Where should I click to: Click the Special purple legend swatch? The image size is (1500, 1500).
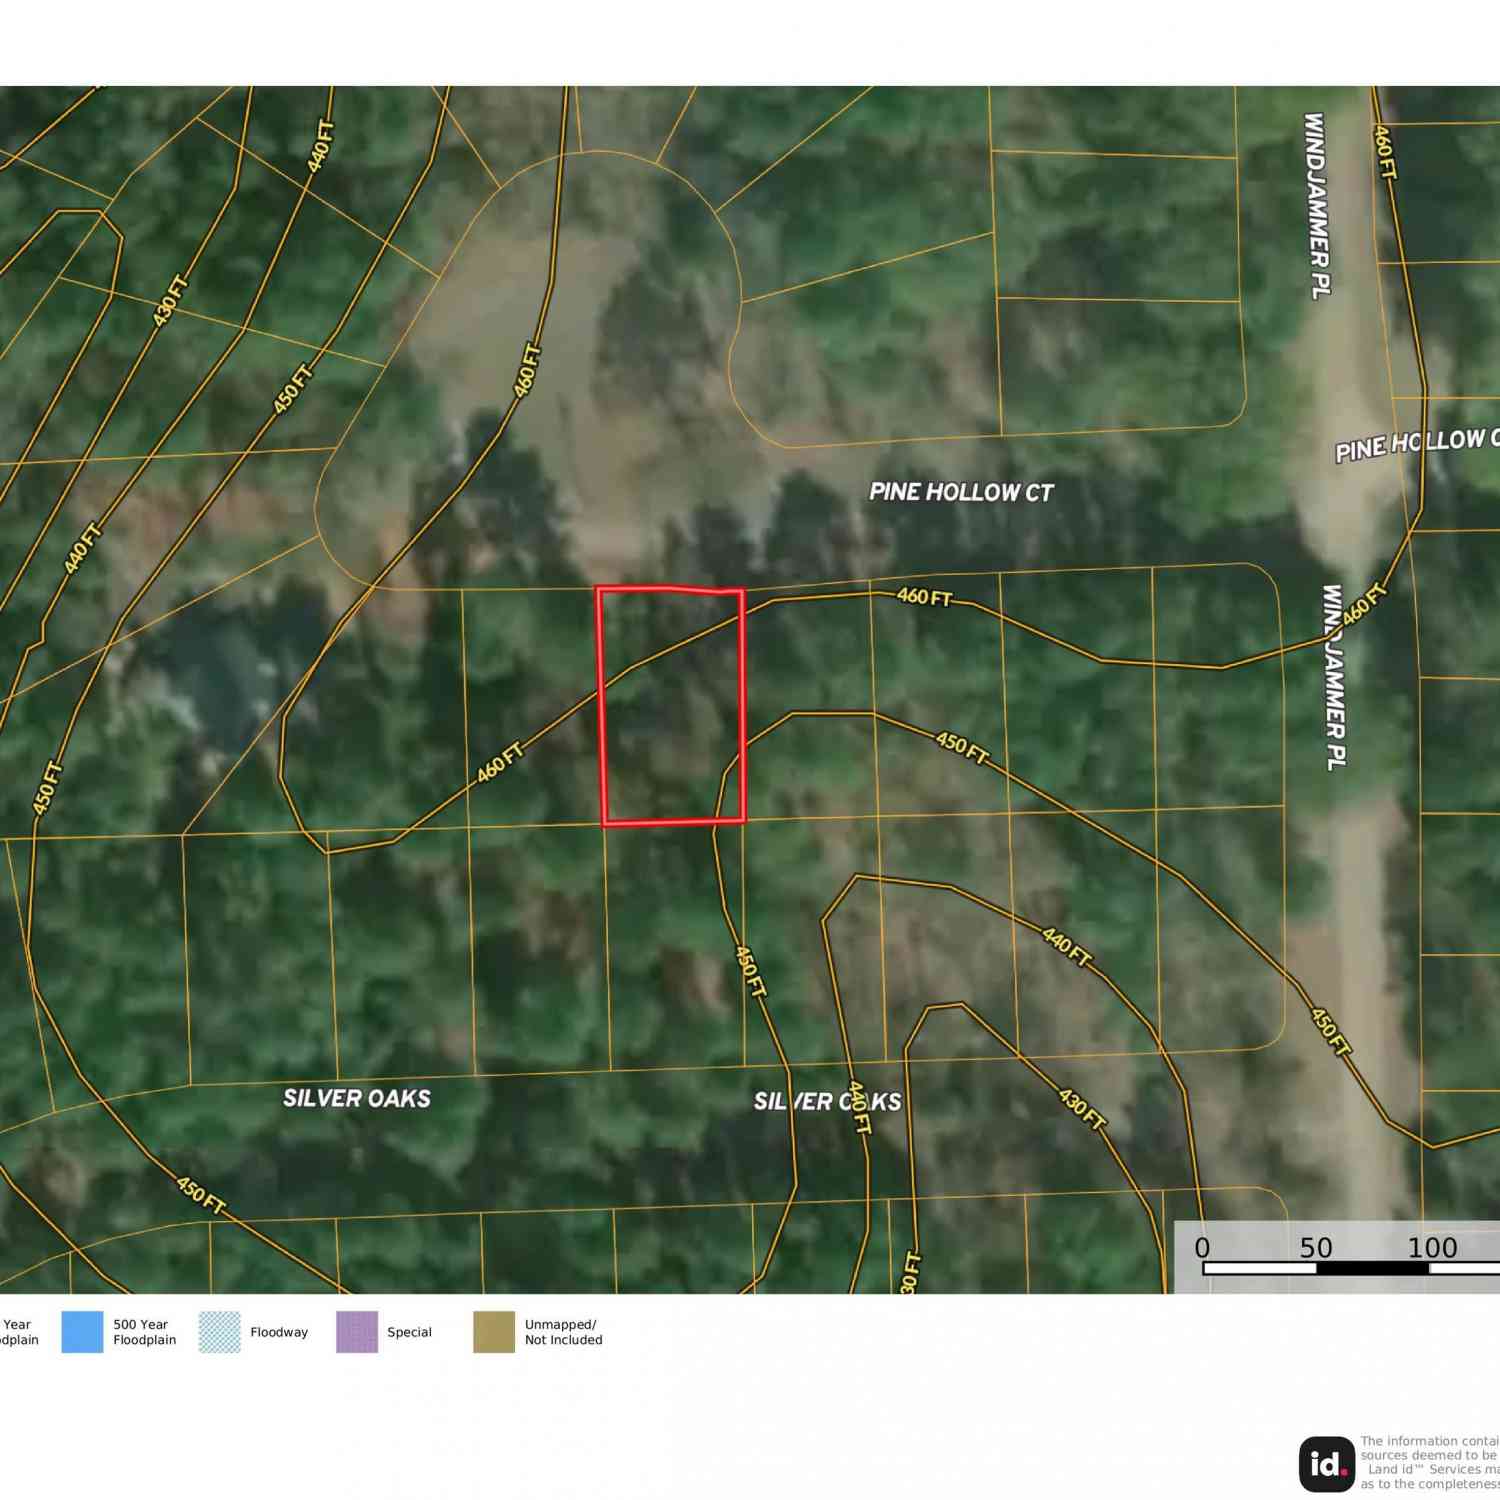pos(357,1332)
